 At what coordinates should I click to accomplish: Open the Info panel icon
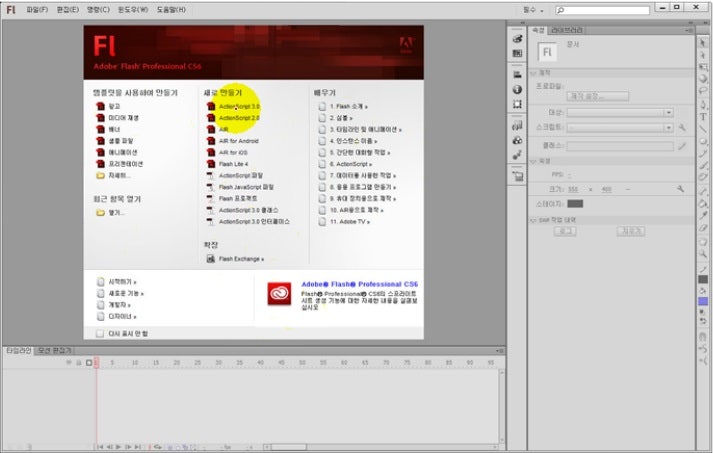517,89
